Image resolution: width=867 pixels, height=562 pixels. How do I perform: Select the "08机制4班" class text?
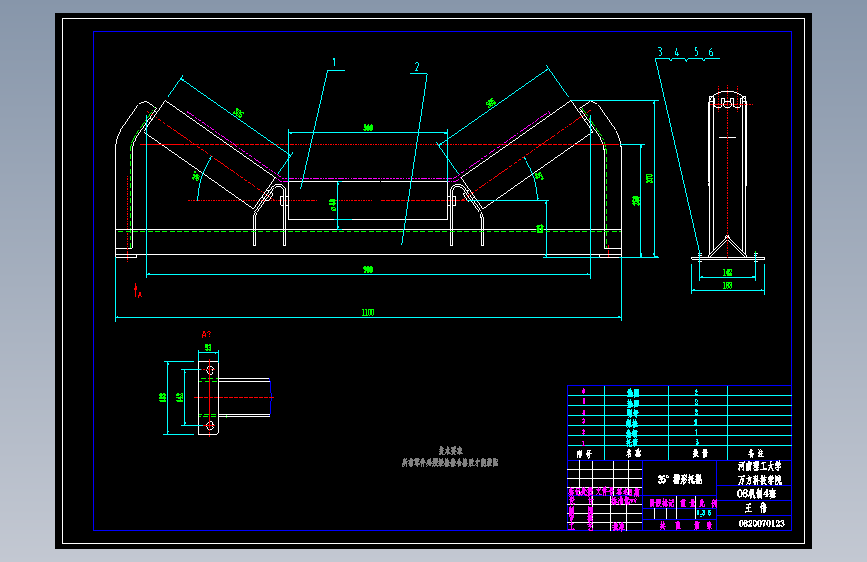point(756,493)
